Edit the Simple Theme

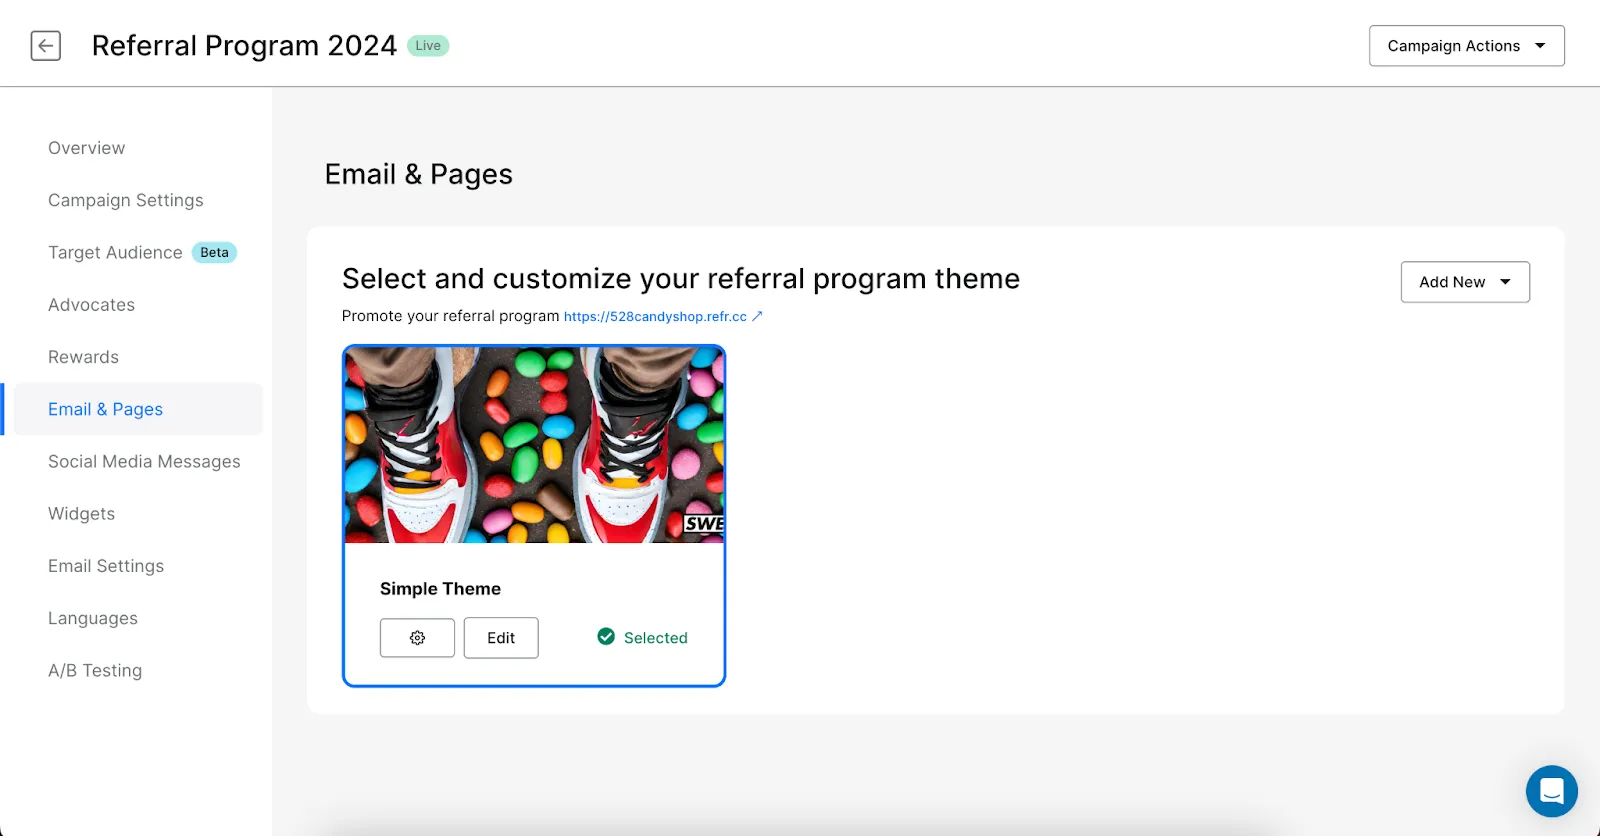(x=501, y=638)
